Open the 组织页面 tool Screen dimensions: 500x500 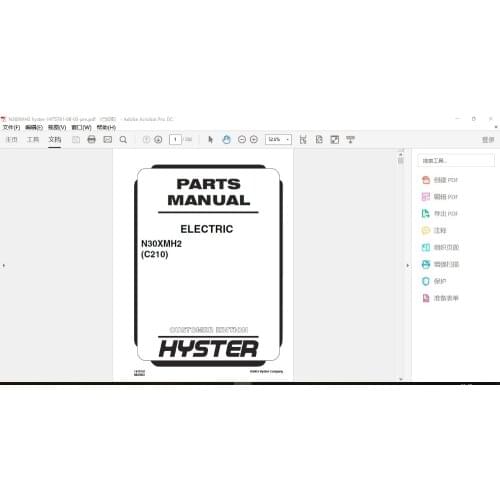tap(440, 247)
